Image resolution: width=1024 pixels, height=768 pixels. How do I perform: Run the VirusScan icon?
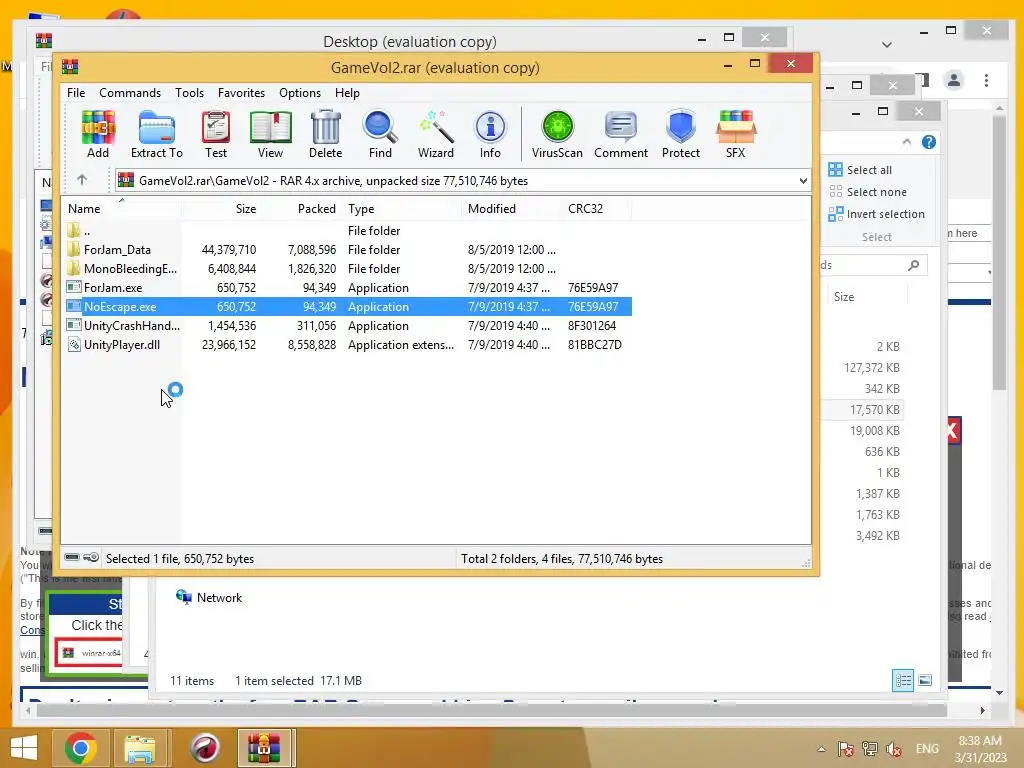point(557,133)
